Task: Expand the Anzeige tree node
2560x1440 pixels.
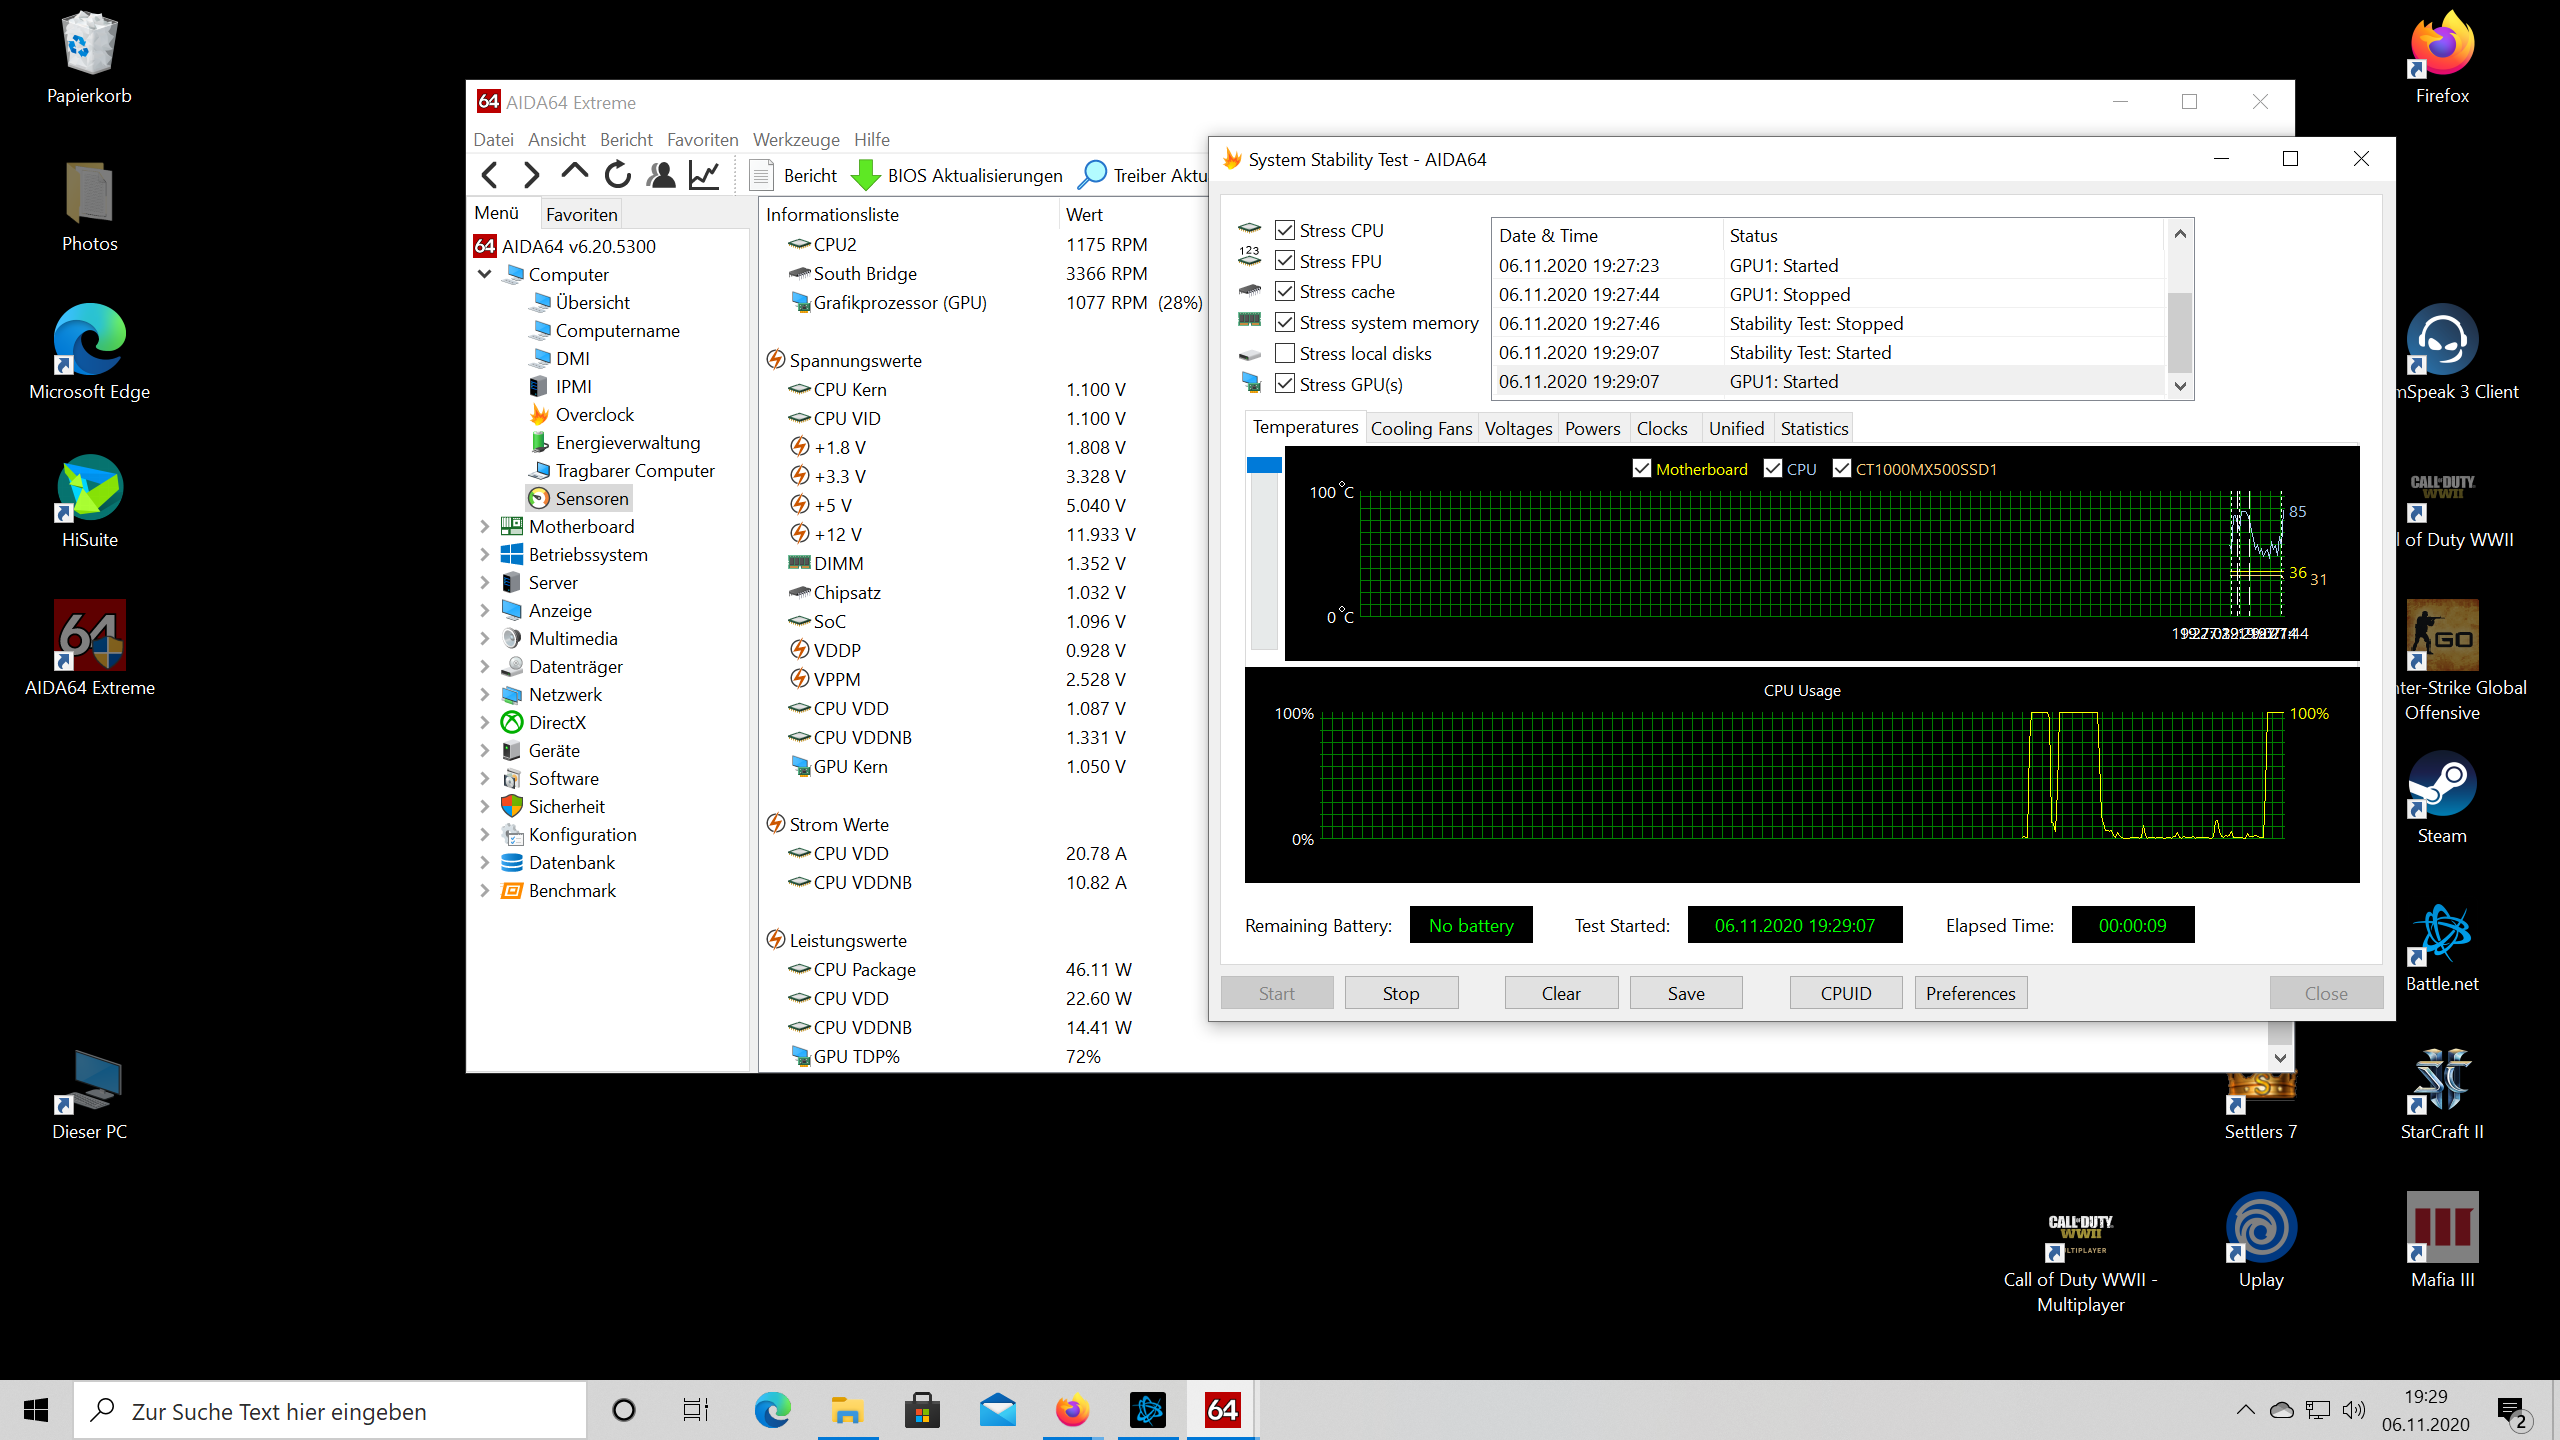Action: click(x=485, y=610)
